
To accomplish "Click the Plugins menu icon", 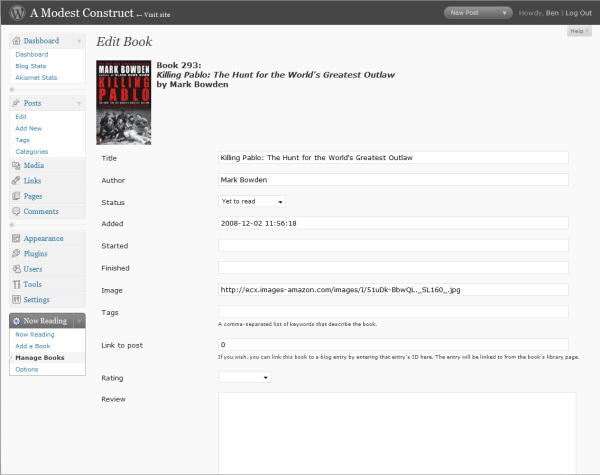I will [x=17, y=254].
